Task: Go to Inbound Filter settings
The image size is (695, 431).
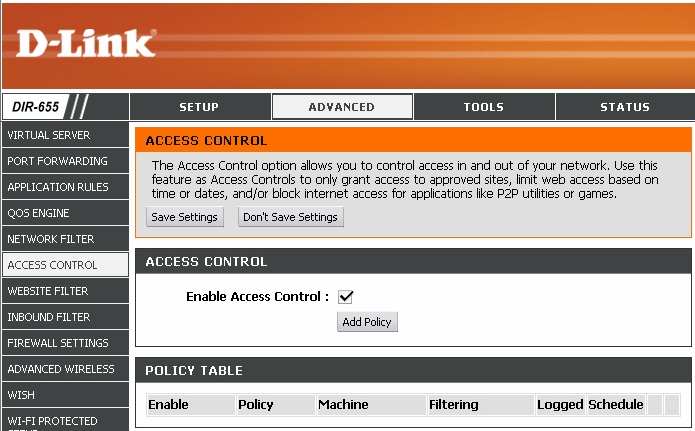Action: 65,317
